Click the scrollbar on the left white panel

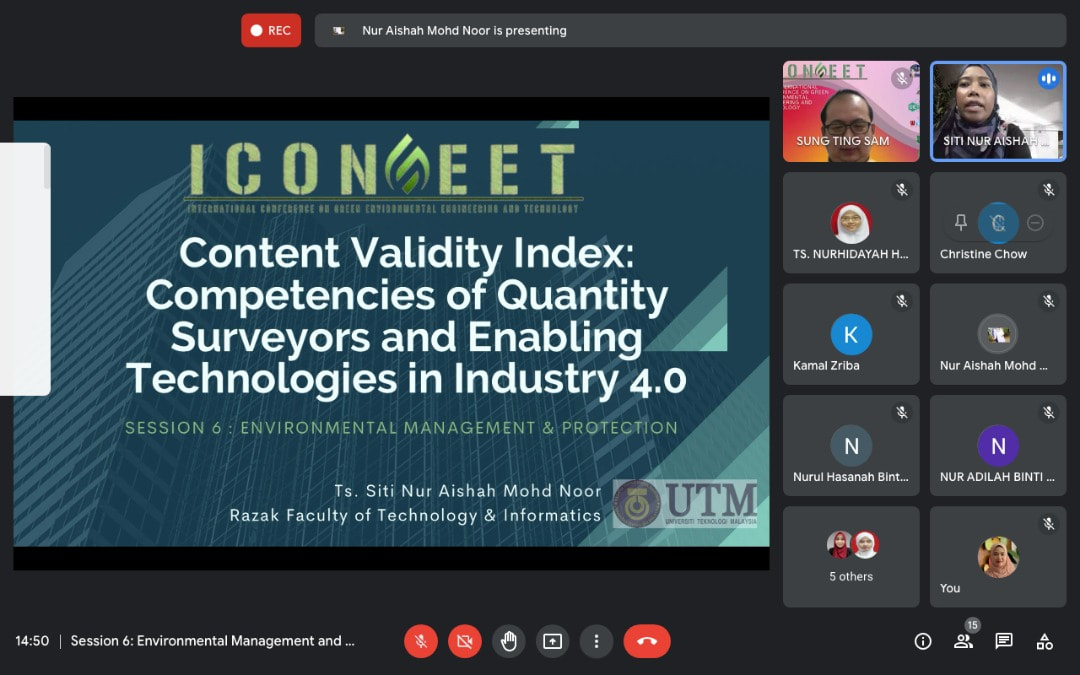point(46,168)
